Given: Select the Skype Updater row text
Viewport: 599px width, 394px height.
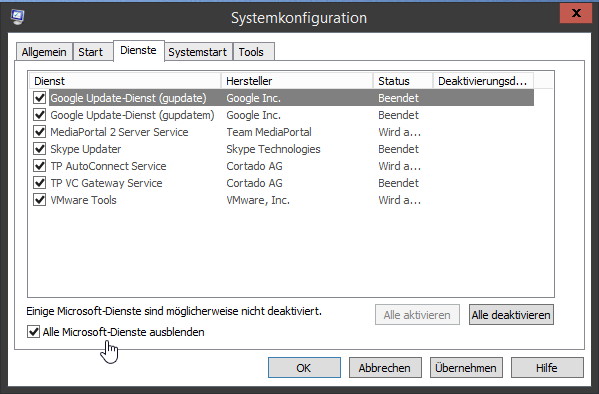Looking at the screenshot, I should pos(86,149).
